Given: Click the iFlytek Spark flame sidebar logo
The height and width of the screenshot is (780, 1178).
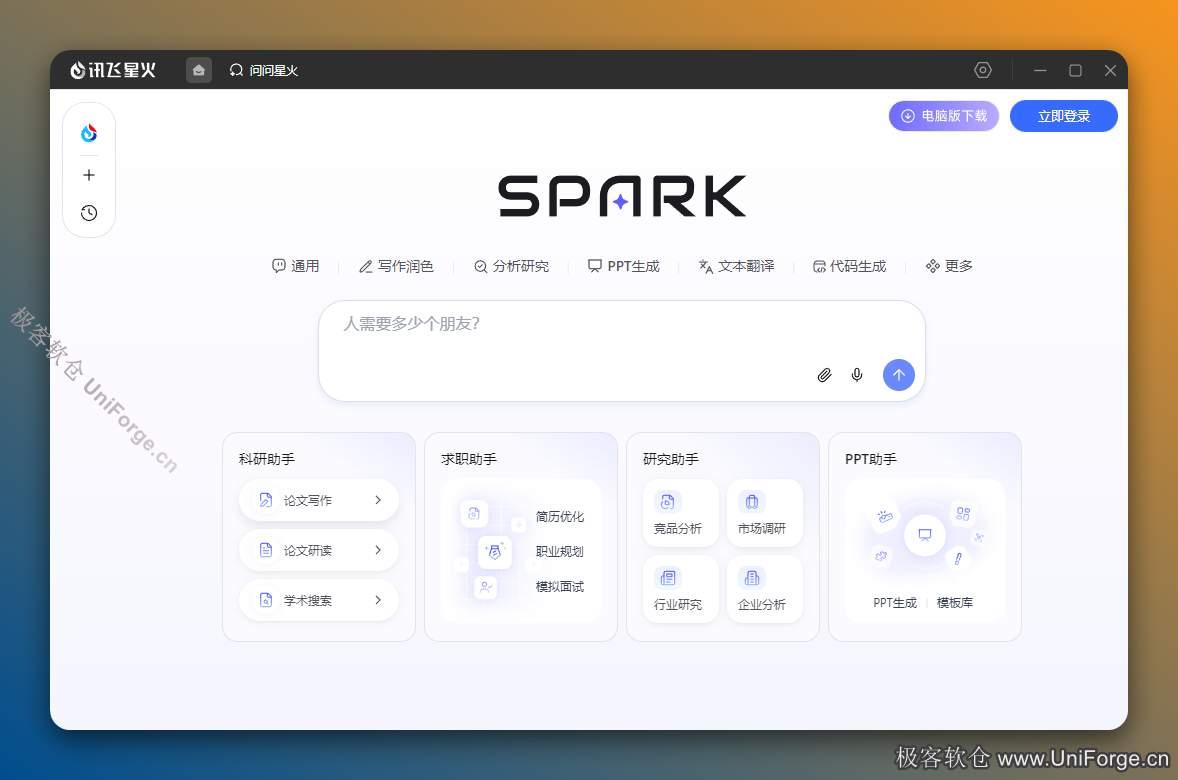Looking at the screenshot, I should 89,133.
